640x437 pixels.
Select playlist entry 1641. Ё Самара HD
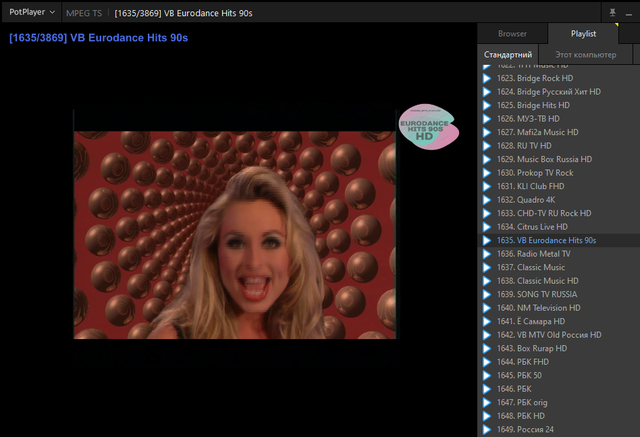tap(559, 322)
